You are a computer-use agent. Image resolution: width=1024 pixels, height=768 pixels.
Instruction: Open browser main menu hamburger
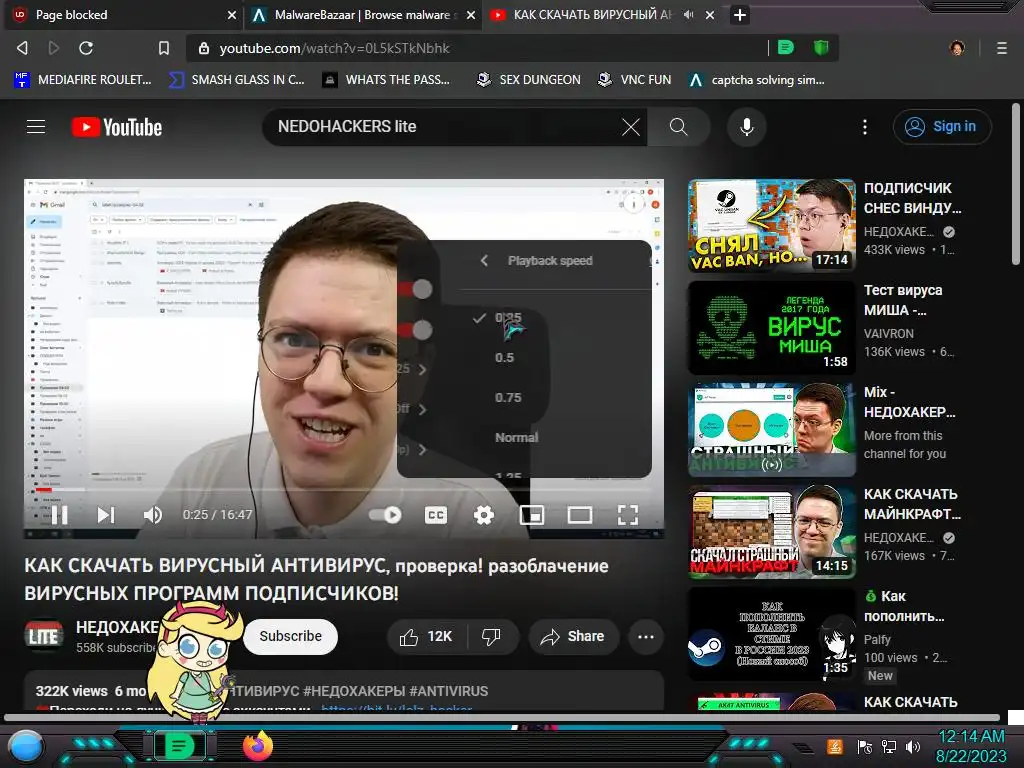point(1001,48)
